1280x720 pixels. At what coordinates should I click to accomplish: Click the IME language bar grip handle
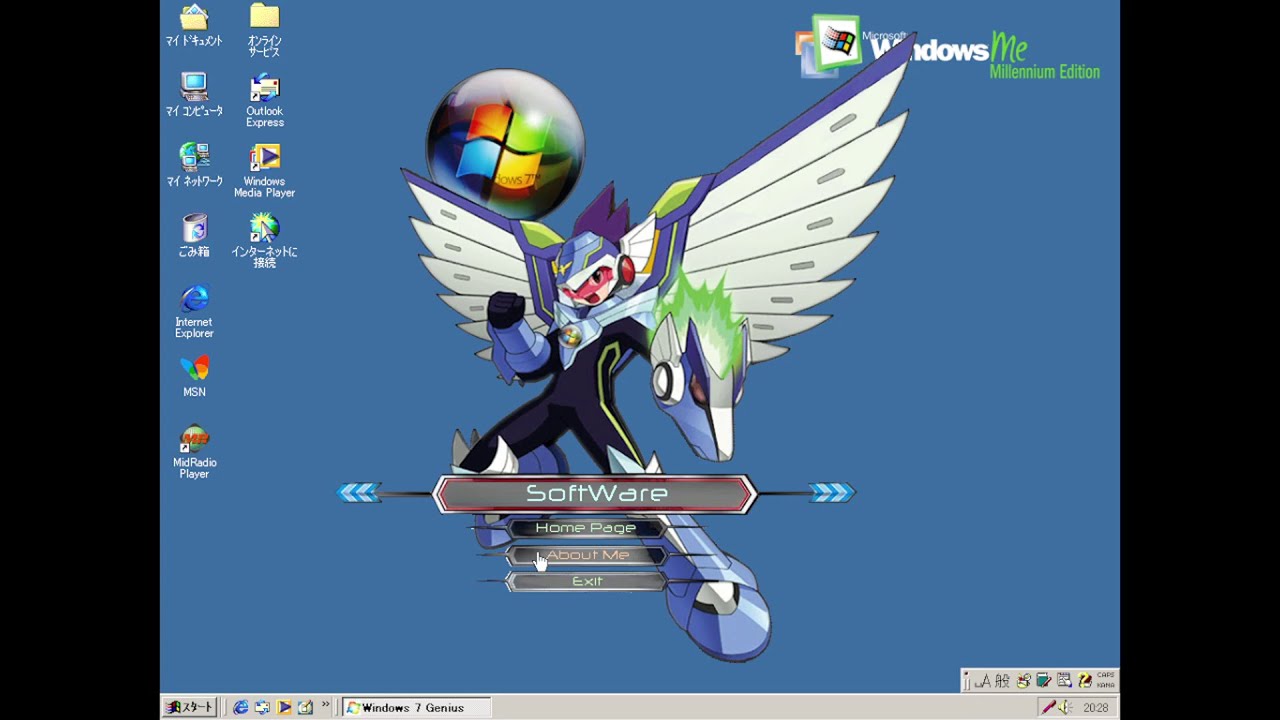(x=967, y=681)
